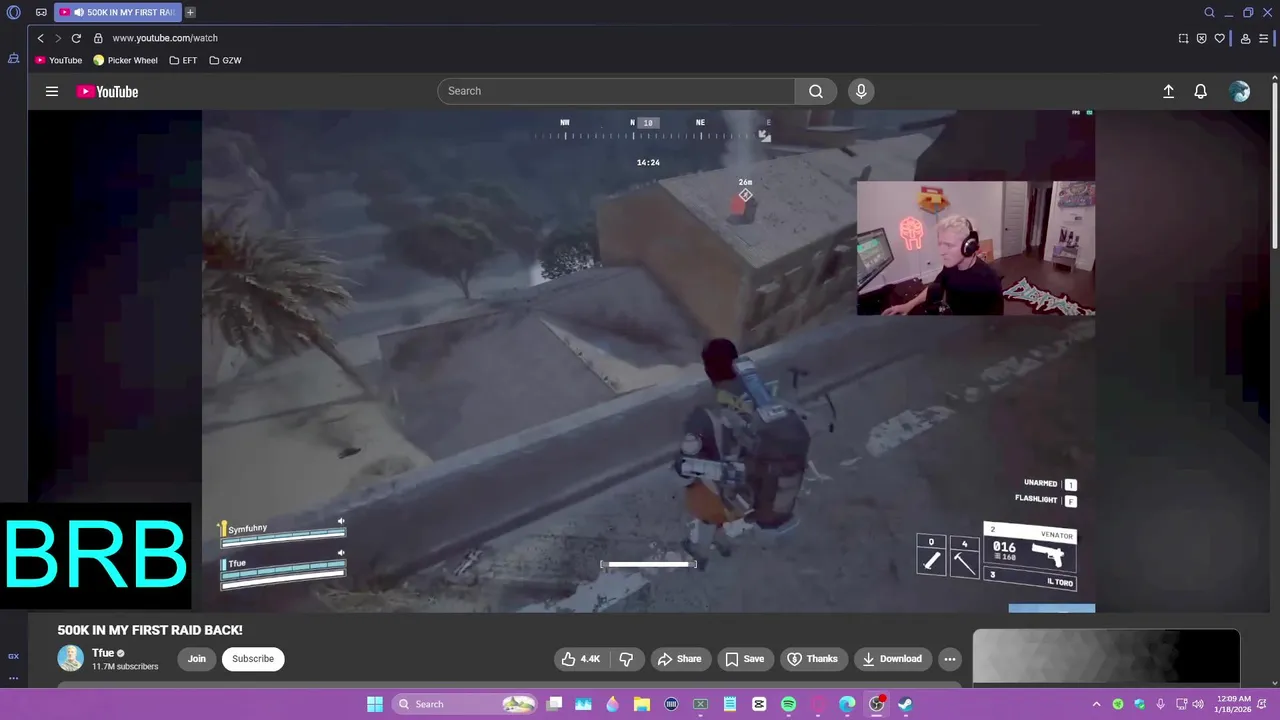This screenshot has width=1280, height=720.
Task: Bookmark the page with the heart icon
Action: point(1220,38)
